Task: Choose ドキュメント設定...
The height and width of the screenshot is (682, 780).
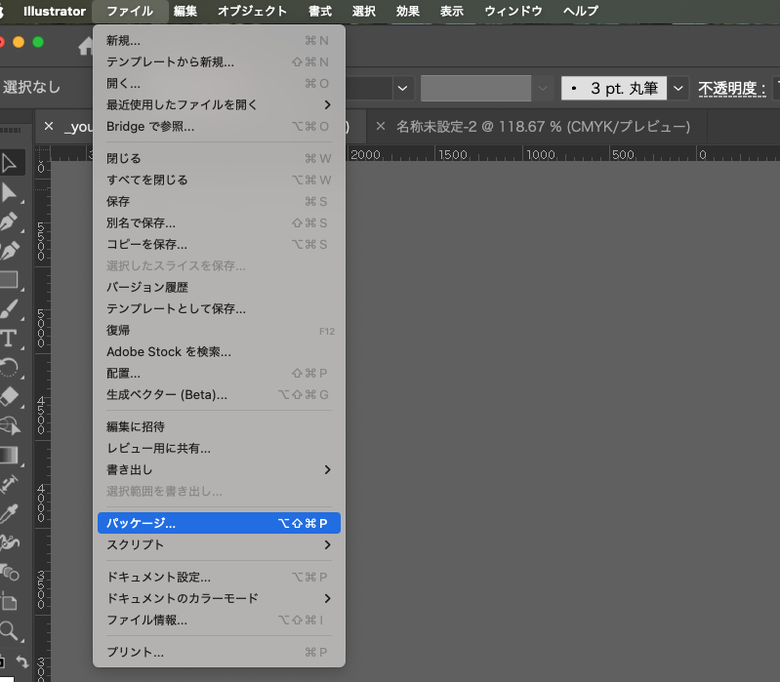Action: (x=219, y=577)
